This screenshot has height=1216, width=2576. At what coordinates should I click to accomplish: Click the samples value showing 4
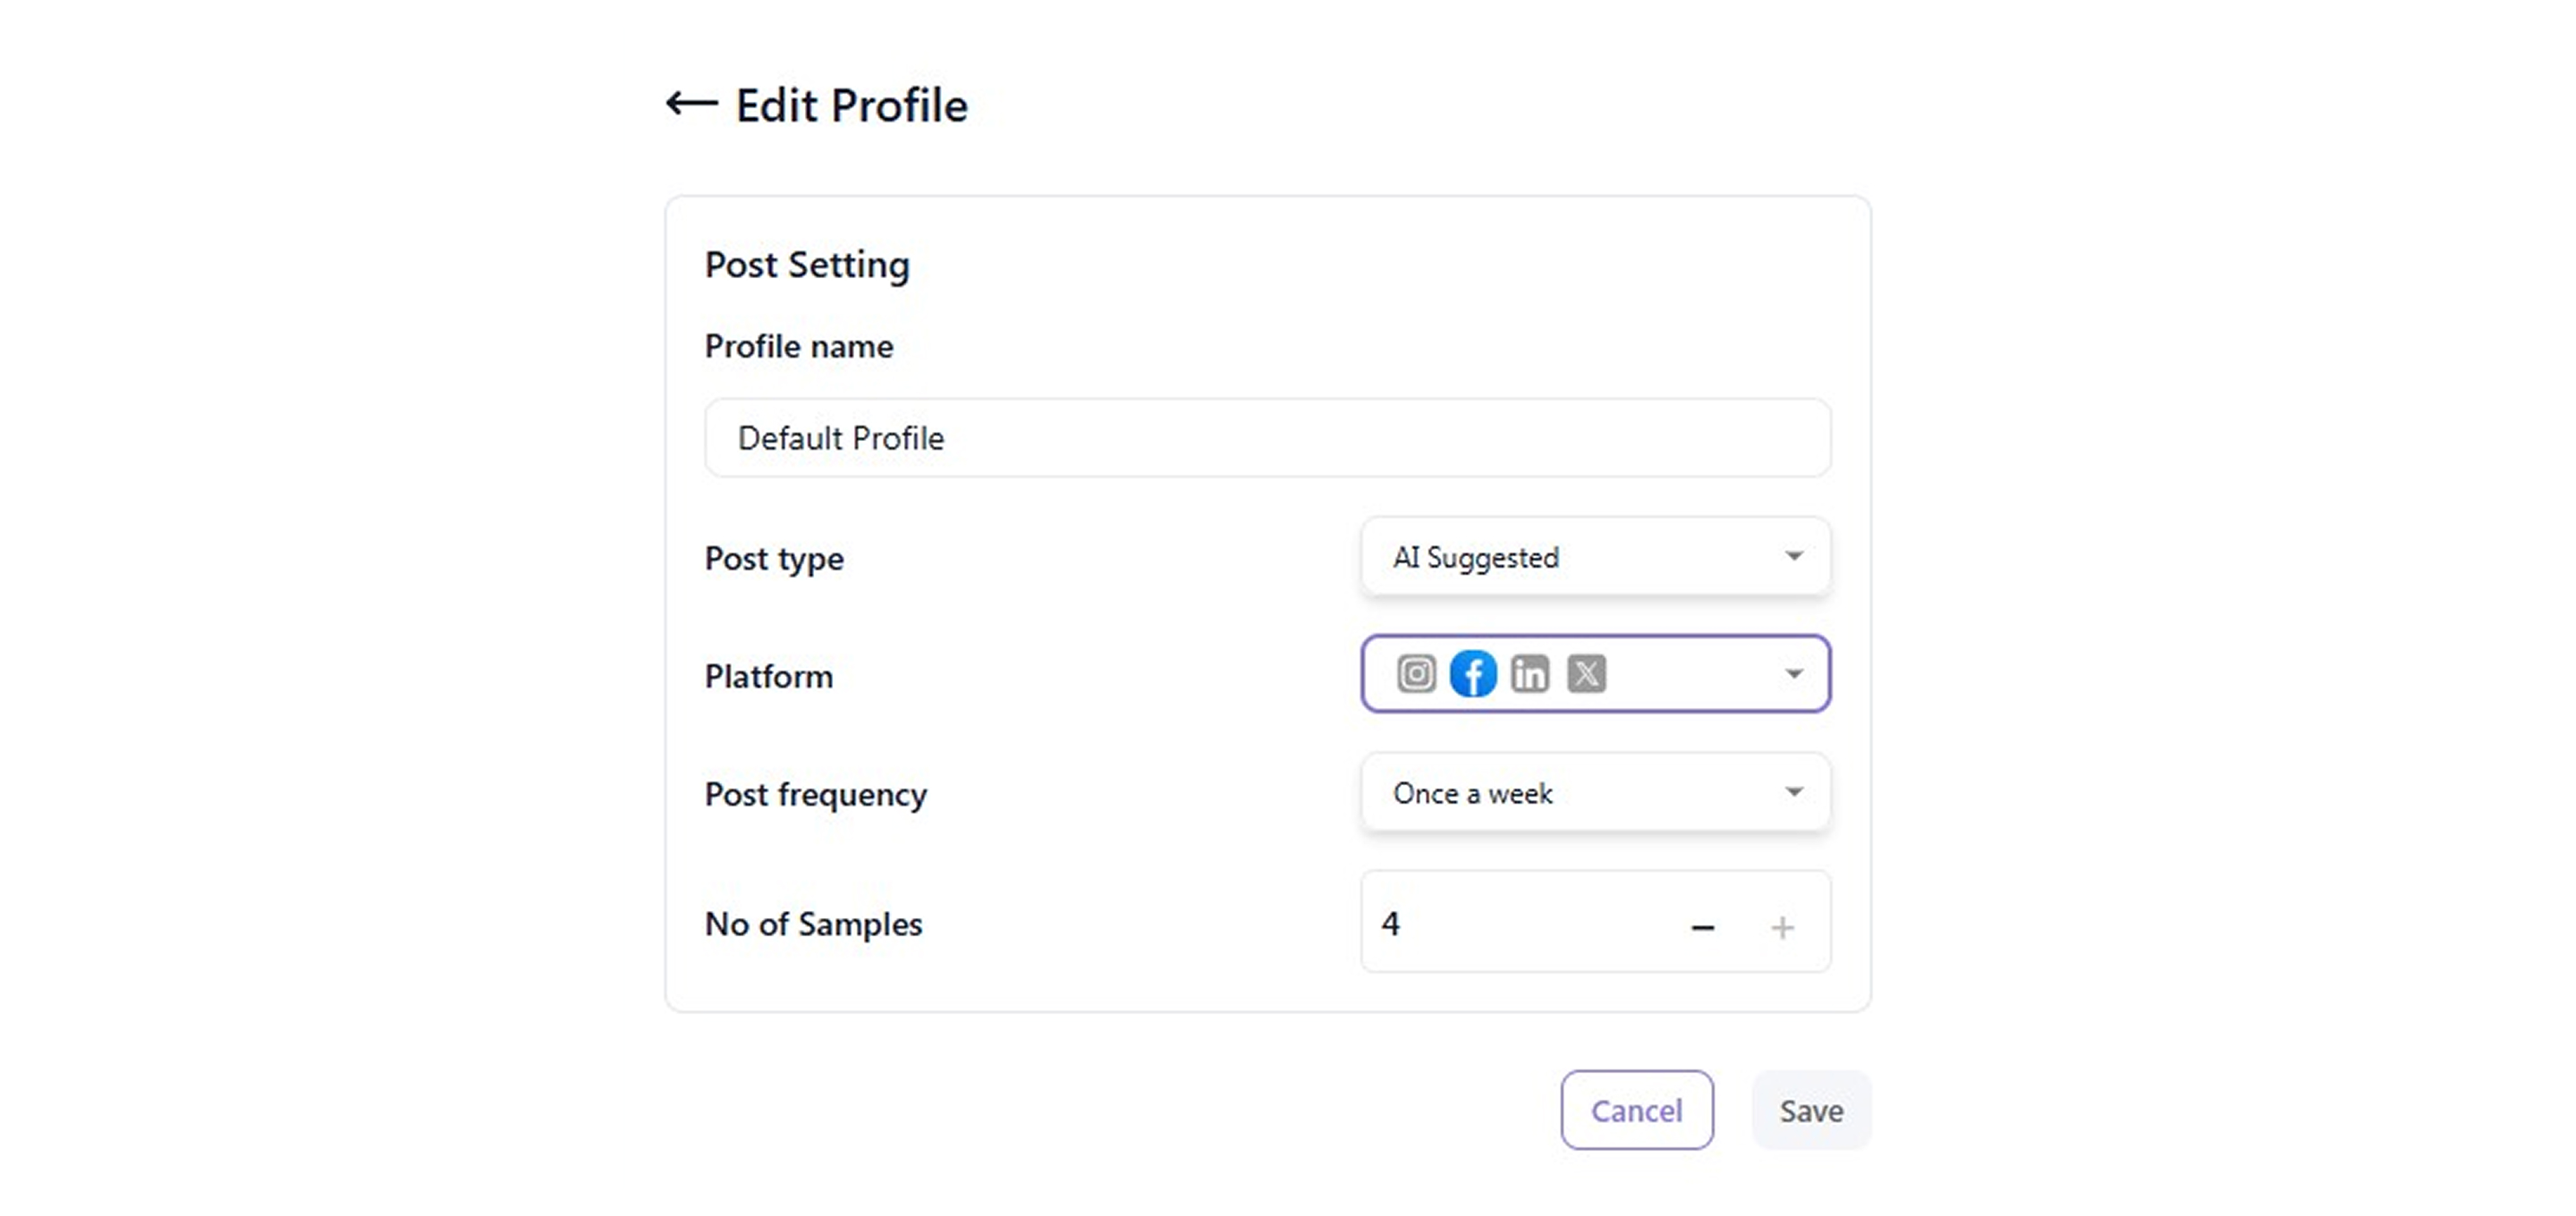(1391, 924)
